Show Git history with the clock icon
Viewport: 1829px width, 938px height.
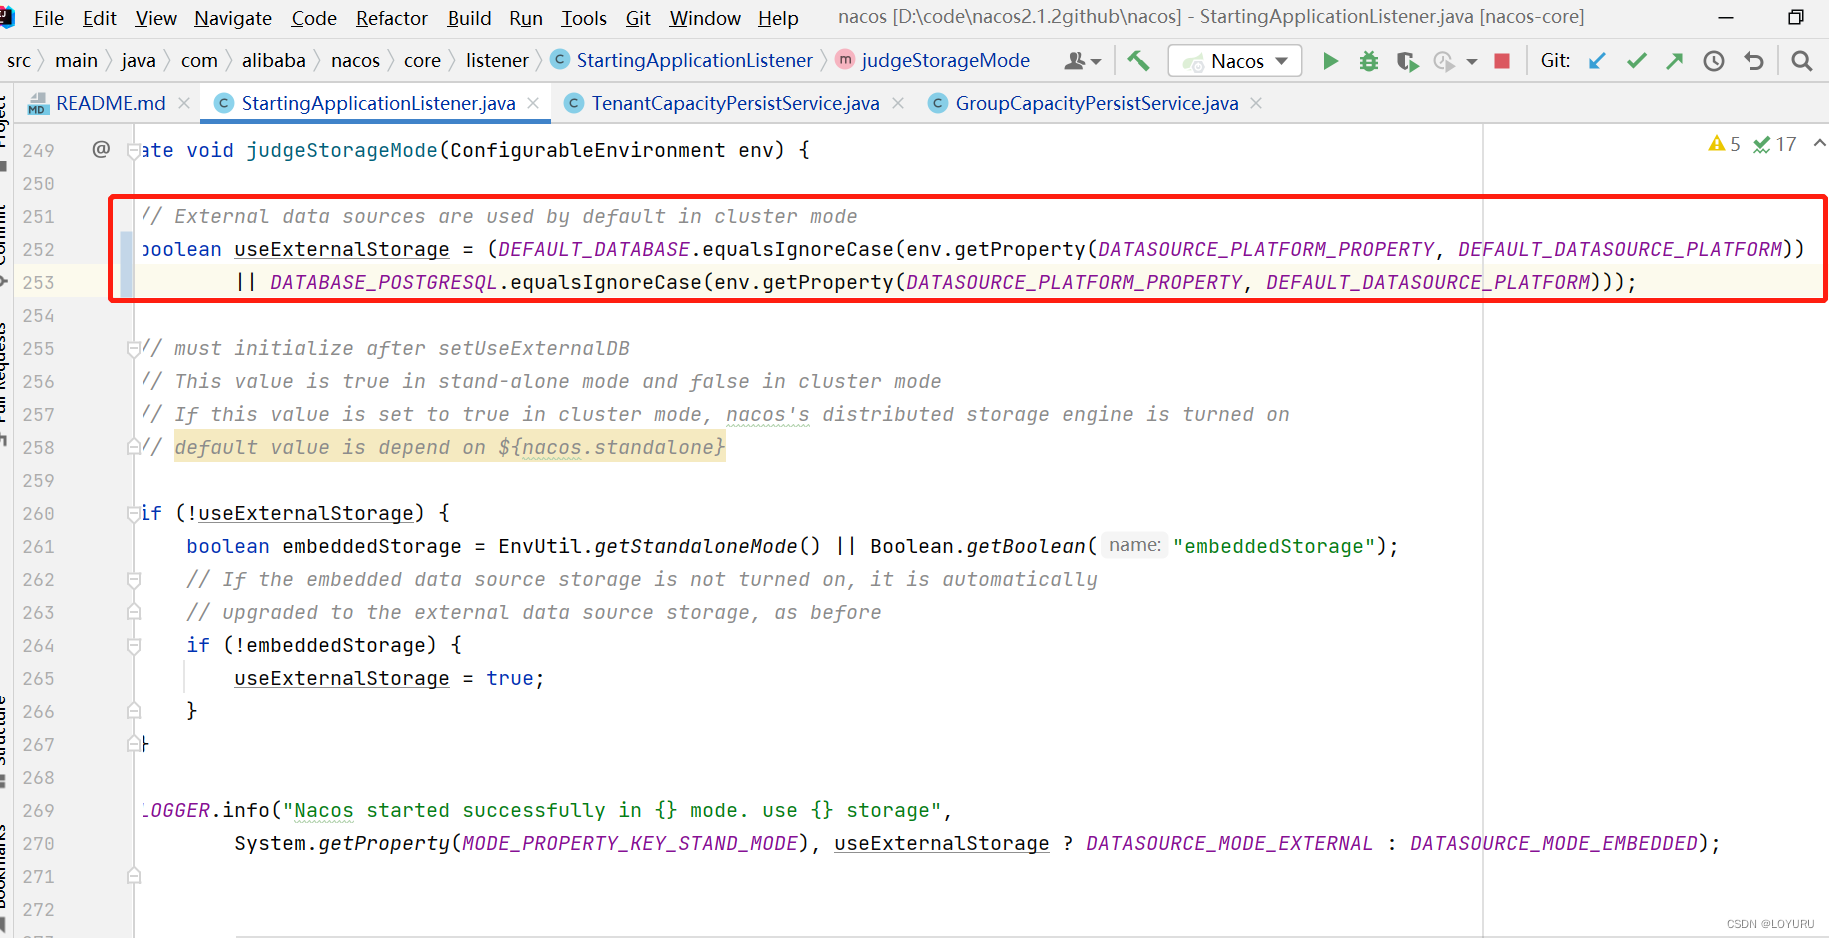(1714, 61)
